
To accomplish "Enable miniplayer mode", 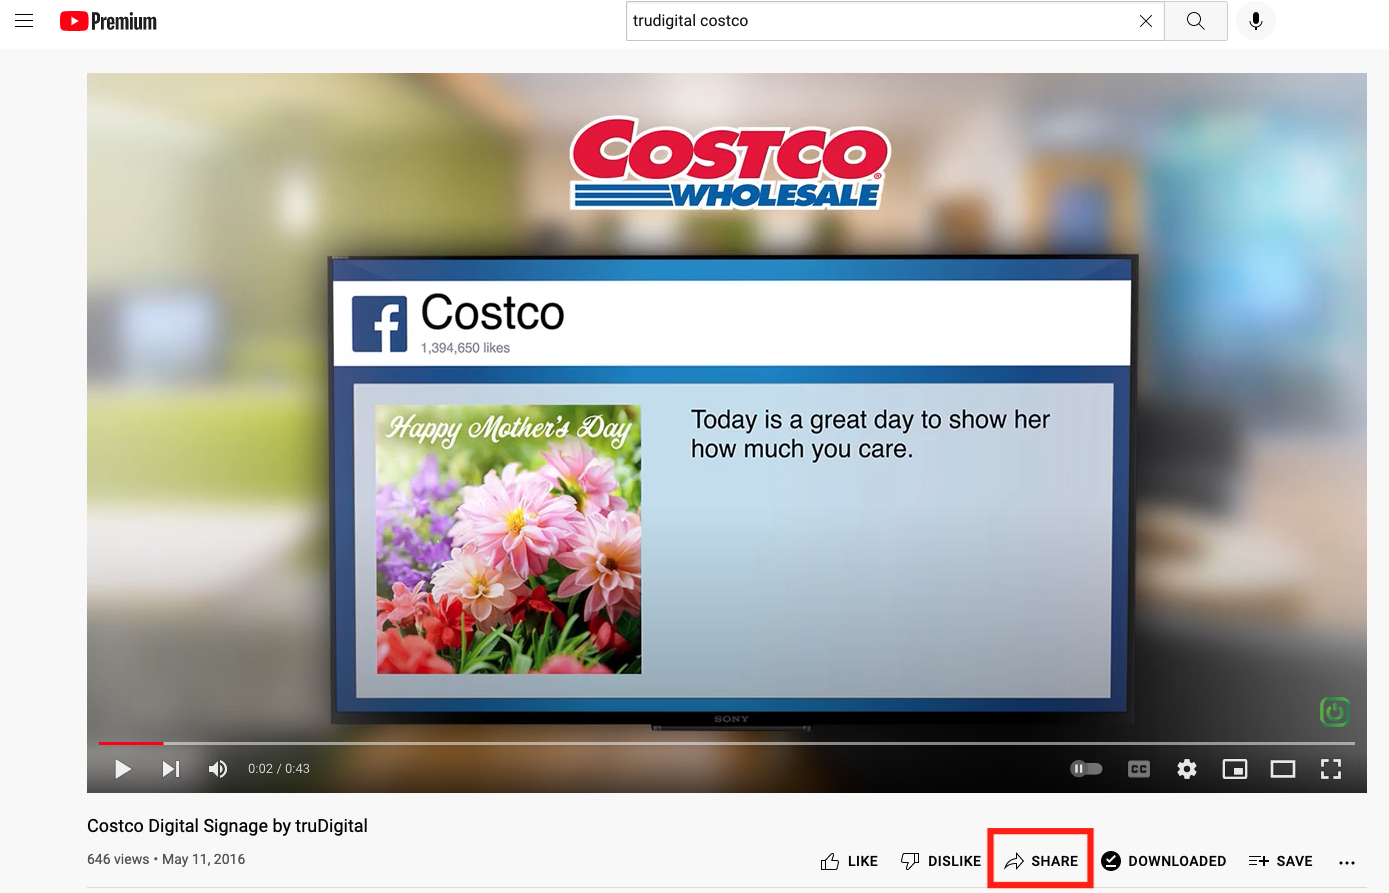I will 1235,769.
